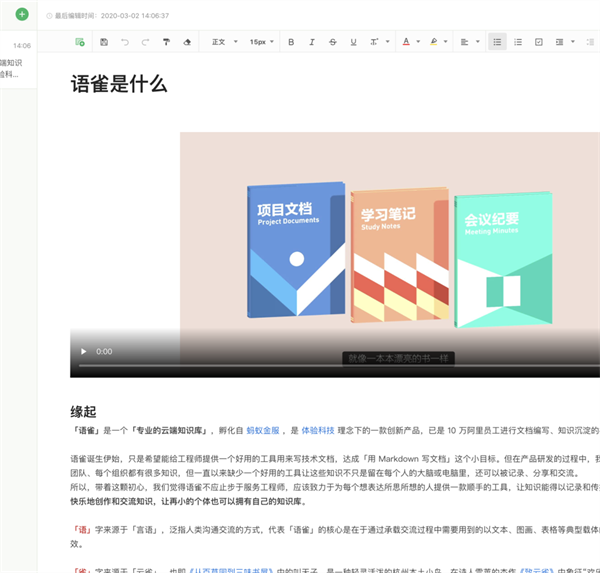600x573 pixels.
Task: Click the increase indent icon
Action: (x=559, y=42)
